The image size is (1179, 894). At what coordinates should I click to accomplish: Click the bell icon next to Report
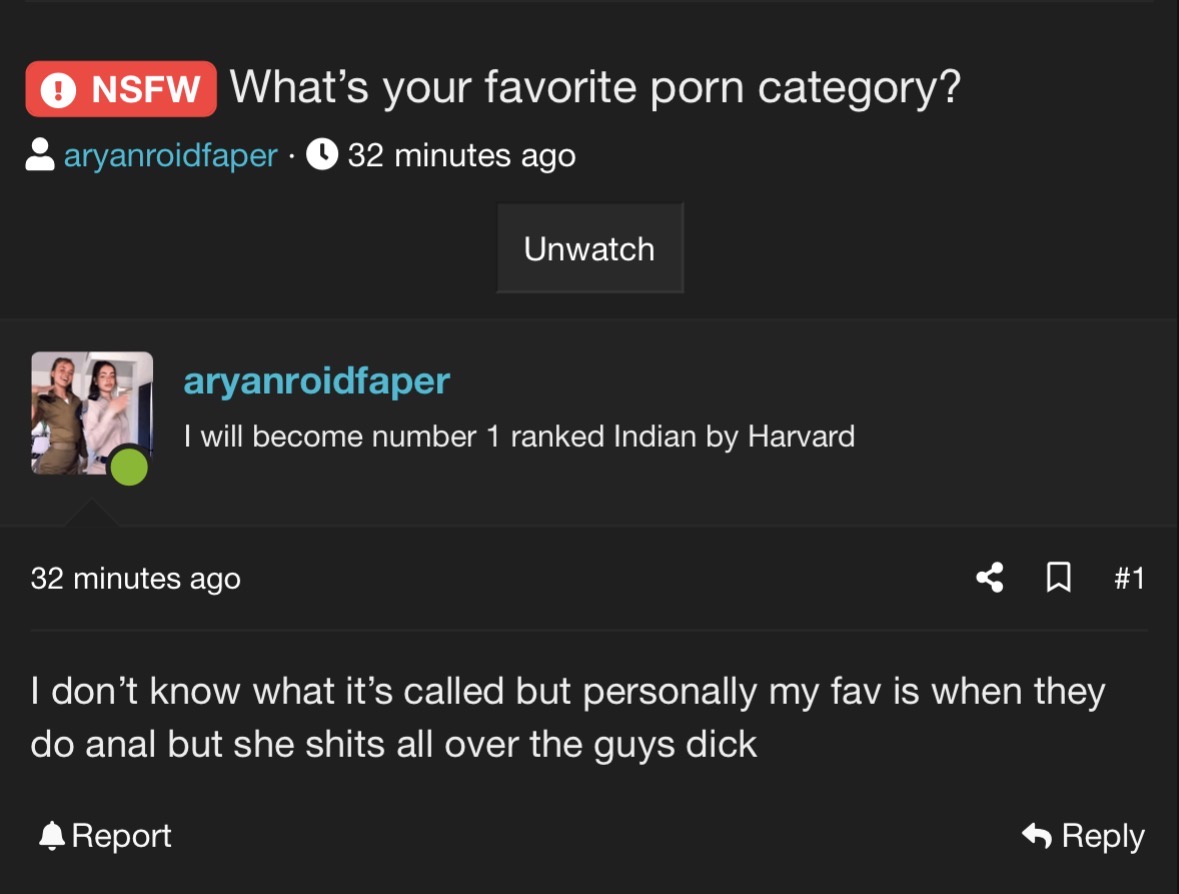click(50, 836)
